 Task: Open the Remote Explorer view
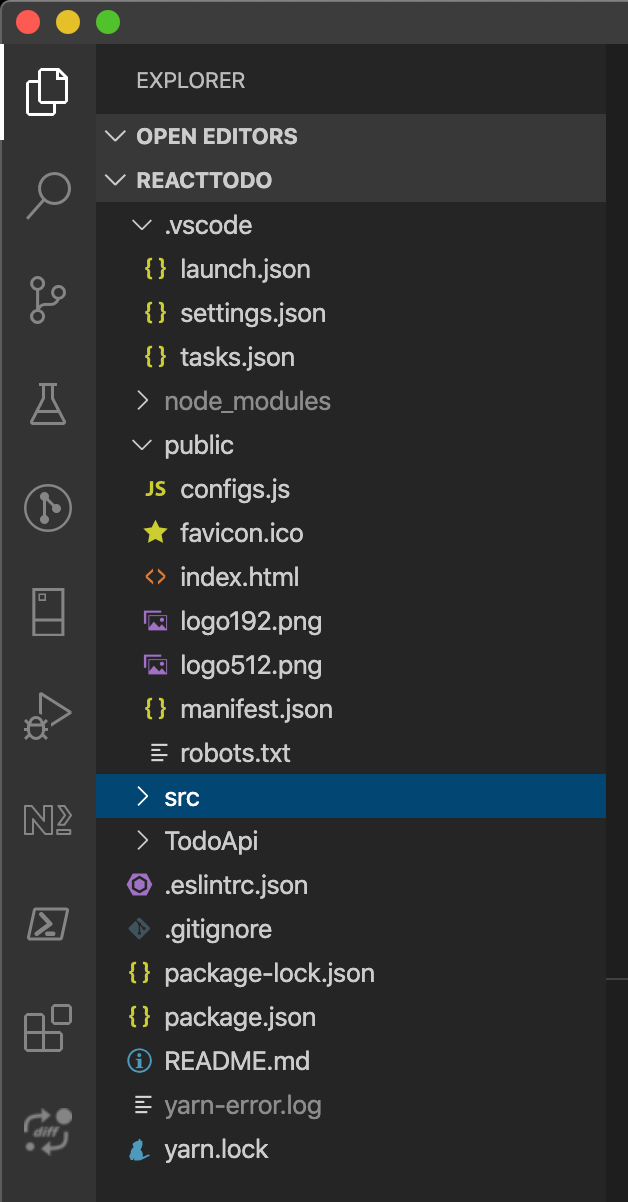coord(47,612)
